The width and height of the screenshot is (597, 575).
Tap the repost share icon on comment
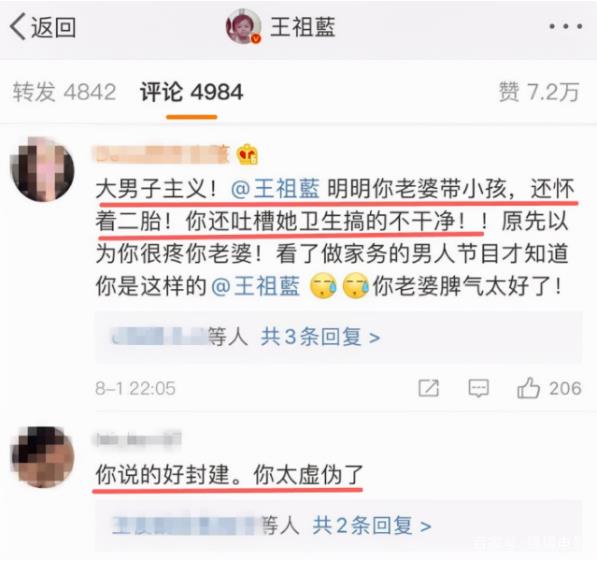point(428,388)
